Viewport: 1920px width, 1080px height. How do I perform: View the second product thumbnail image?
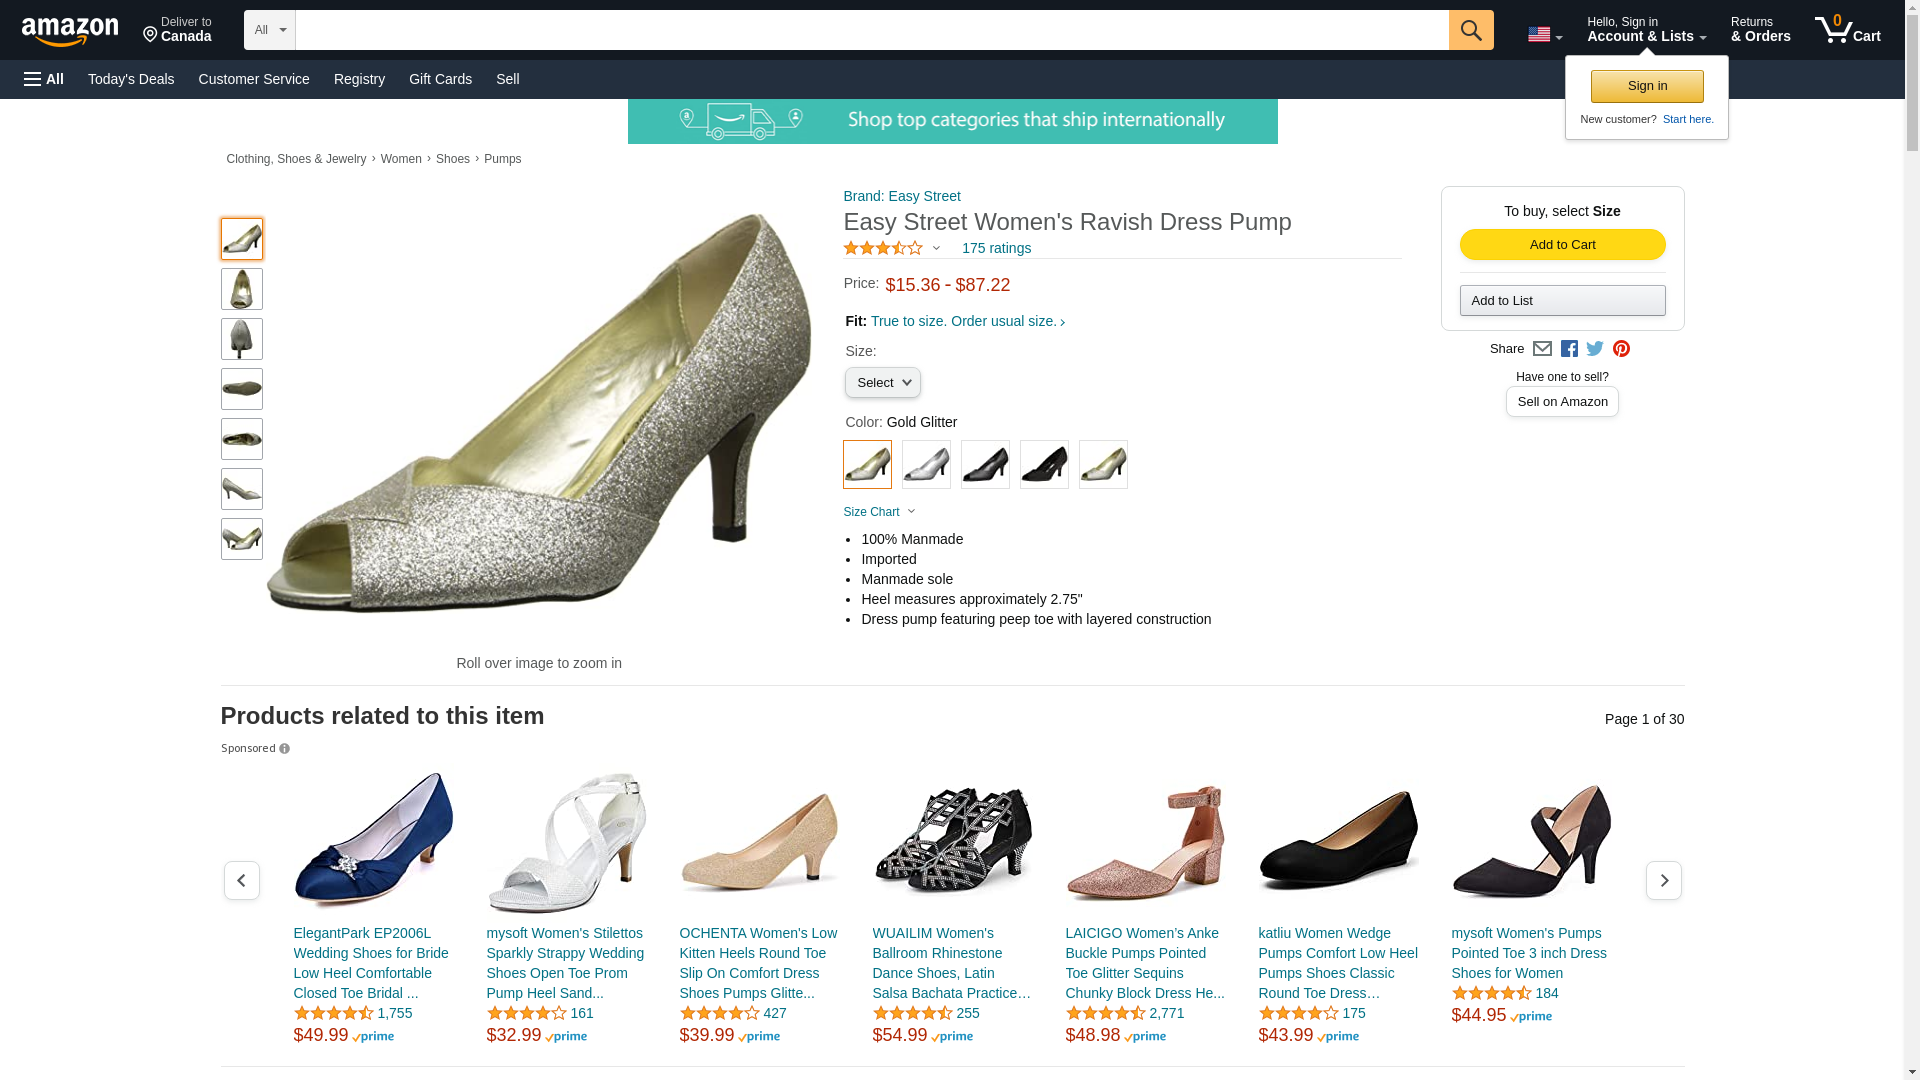pos(242,289)
